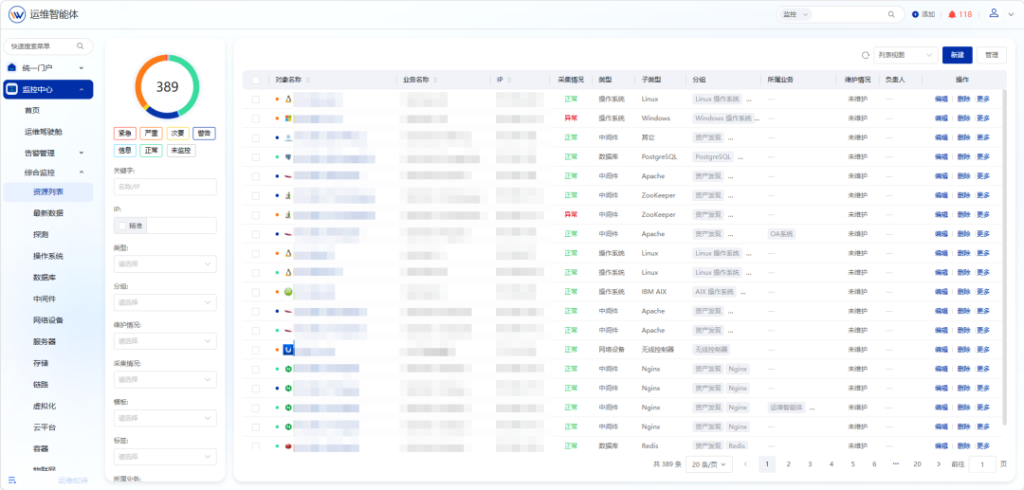Open 最新数据 in the sidebar menu
Image resolution: width=1024 pixels, height=490 pixels.
(48, 213)
